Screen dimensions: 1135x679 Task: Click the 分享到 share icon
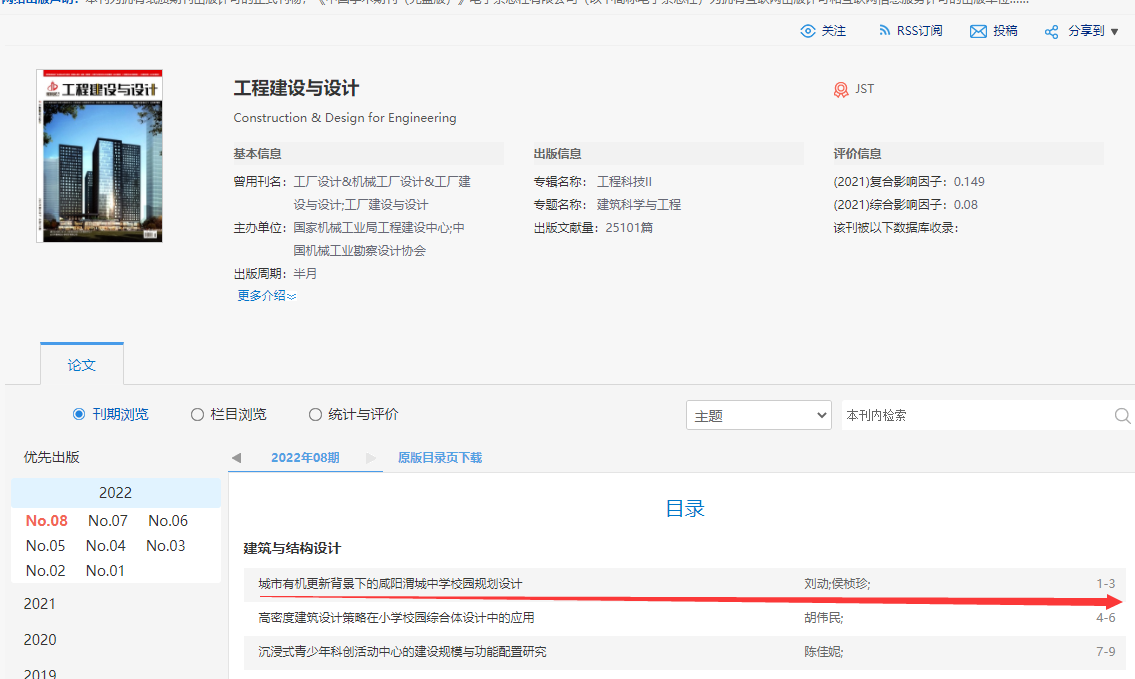point(1051,32)
